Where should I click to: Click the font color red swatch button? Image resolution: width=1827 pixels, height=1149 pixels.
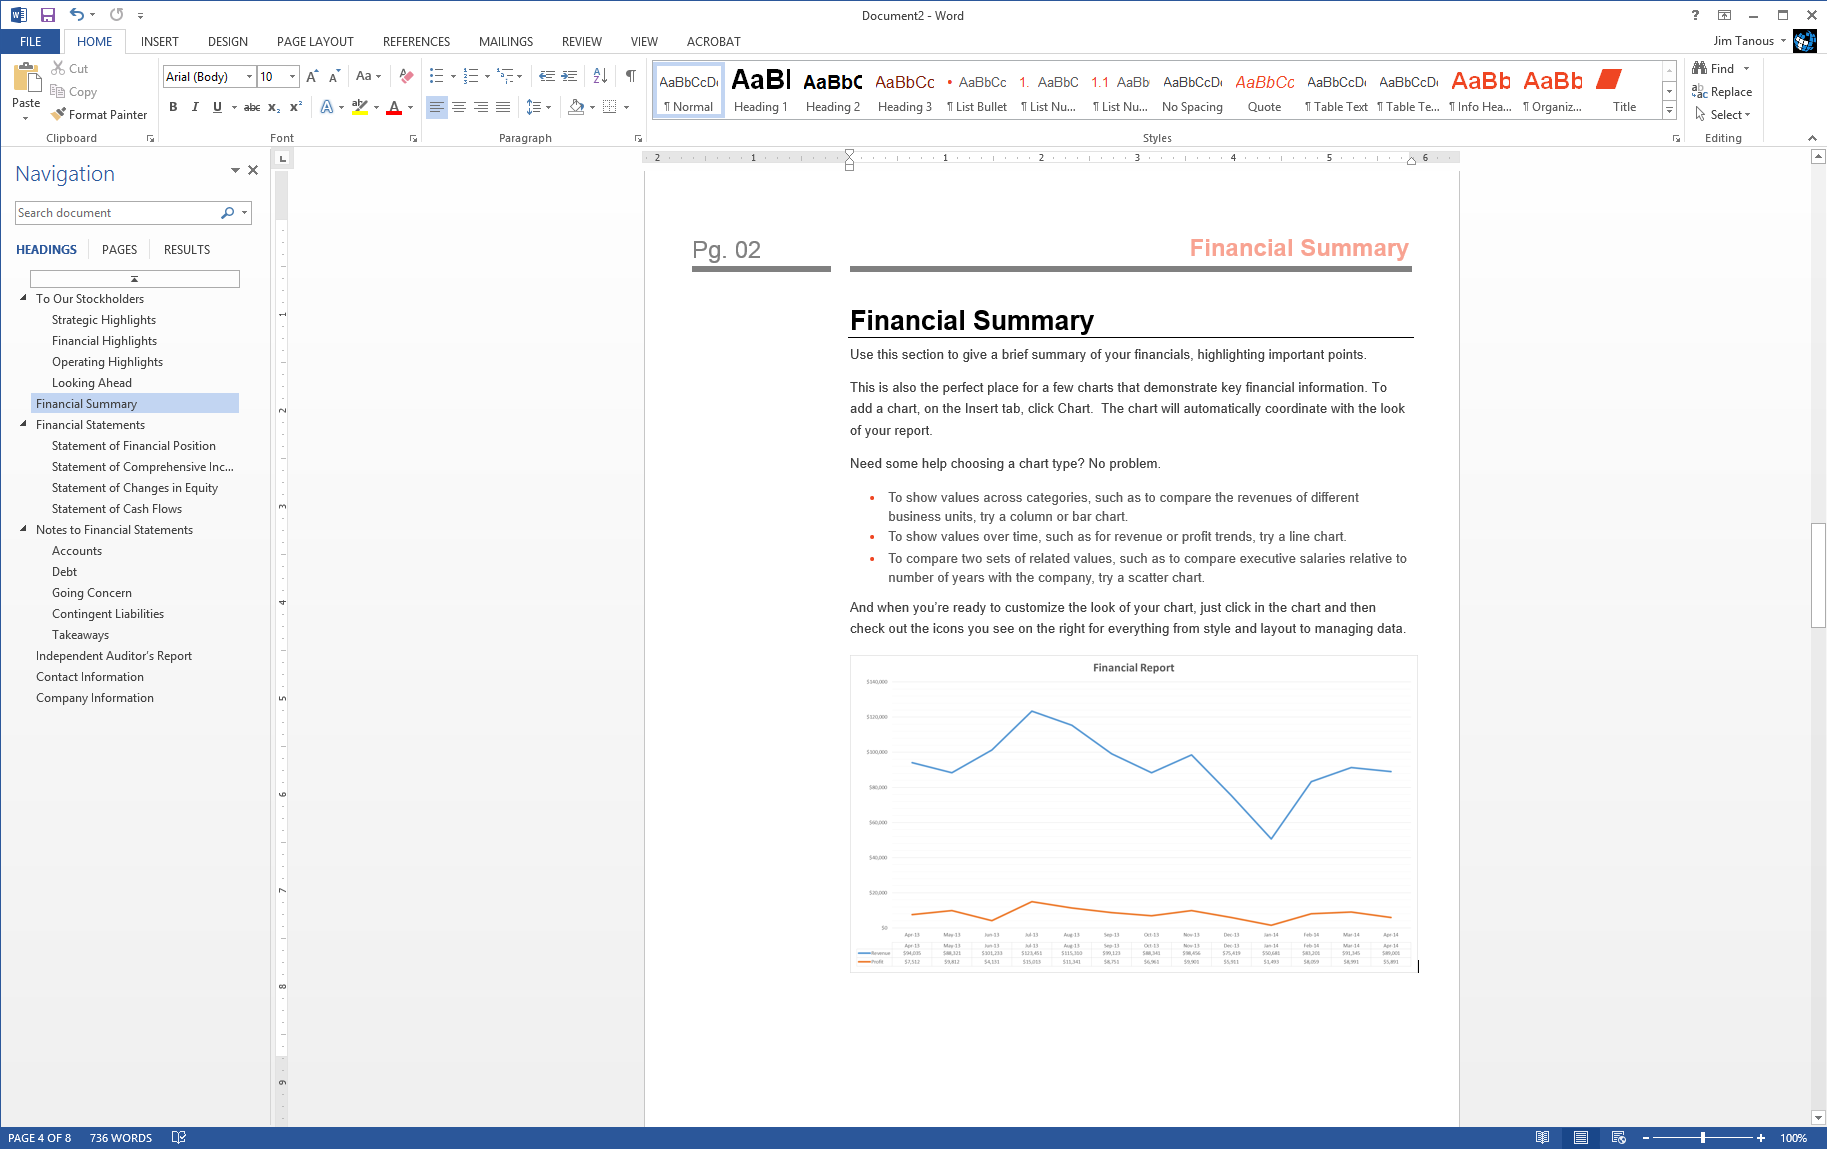[x=394, y=107]
